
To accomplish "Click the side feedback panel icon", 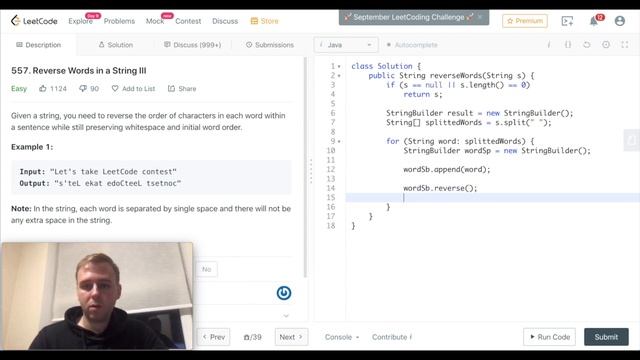I will click(x=632, y=140).
